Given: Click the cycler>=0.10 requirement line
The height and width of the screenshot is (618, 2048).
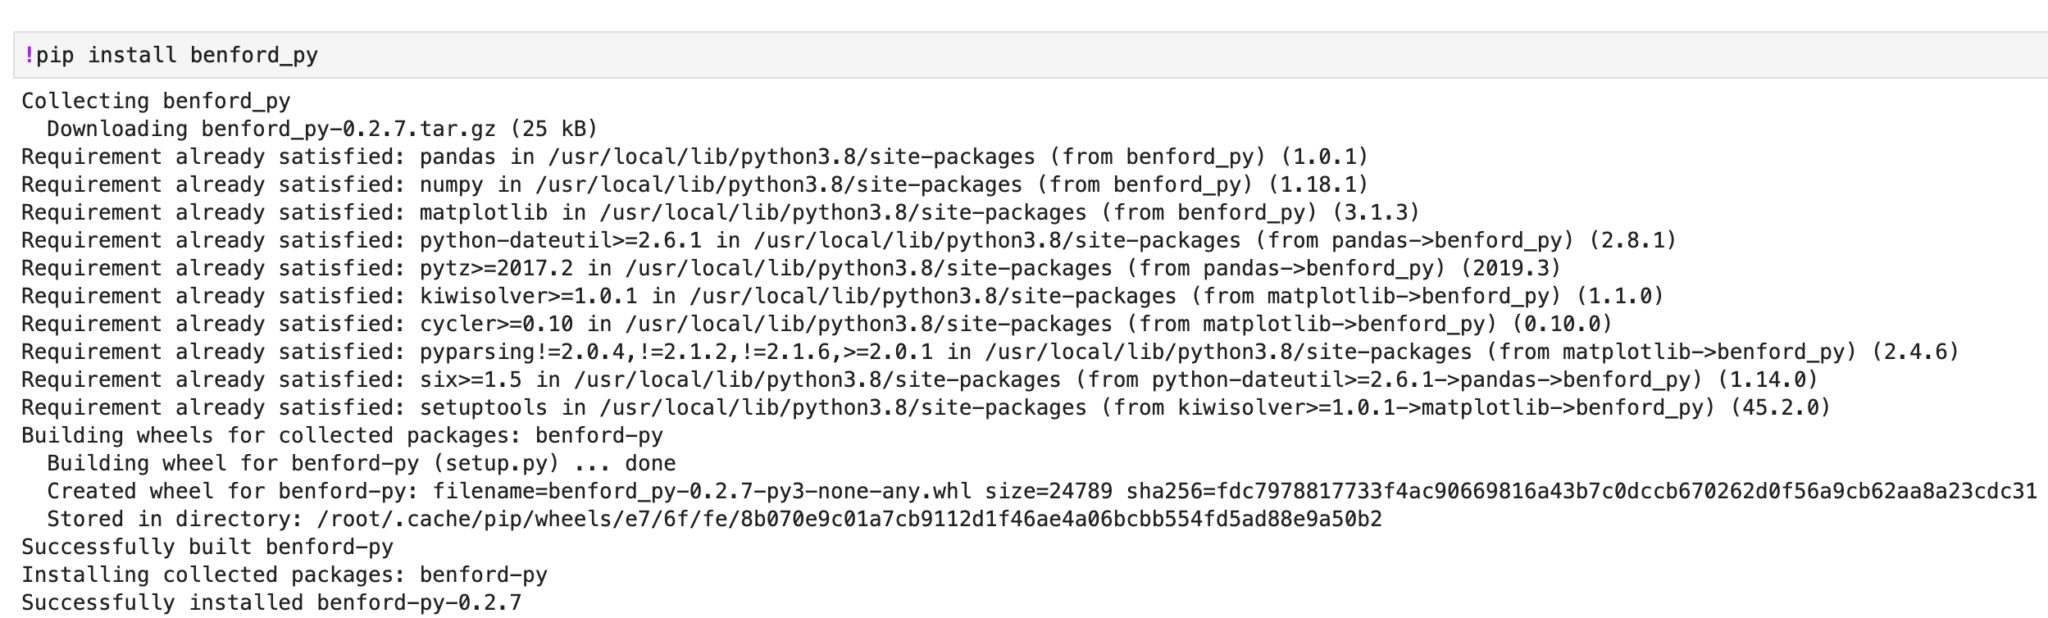Looking at the screenshot, I should tap(816, 325).
